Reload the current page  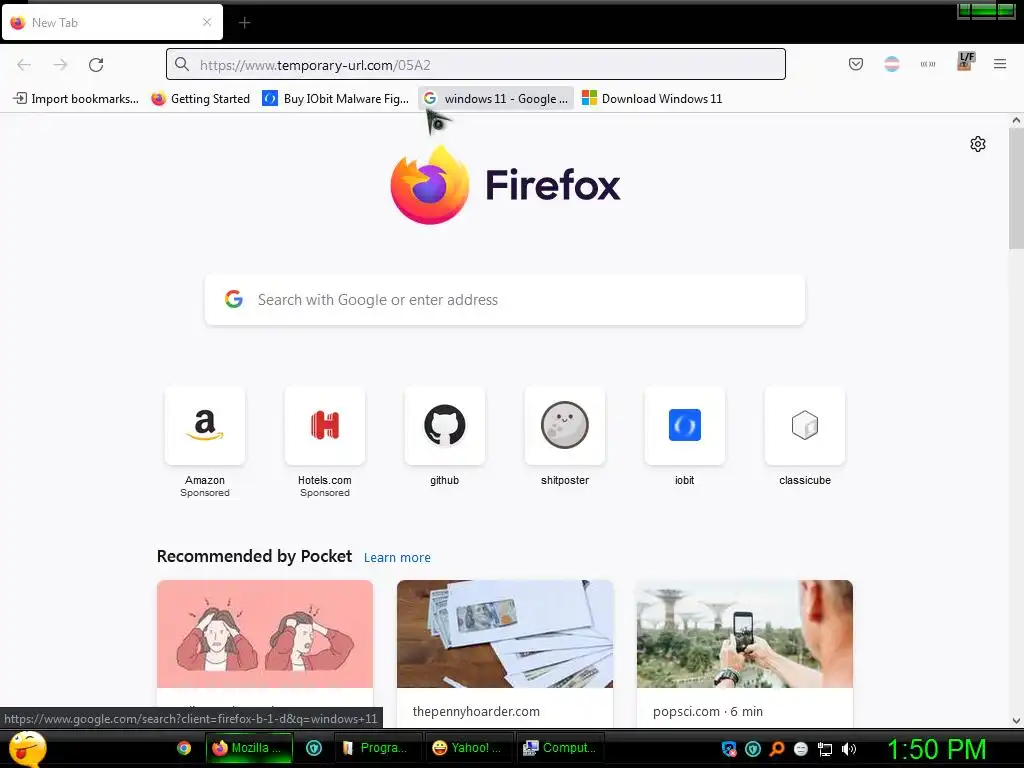click(x=96, y=65)
